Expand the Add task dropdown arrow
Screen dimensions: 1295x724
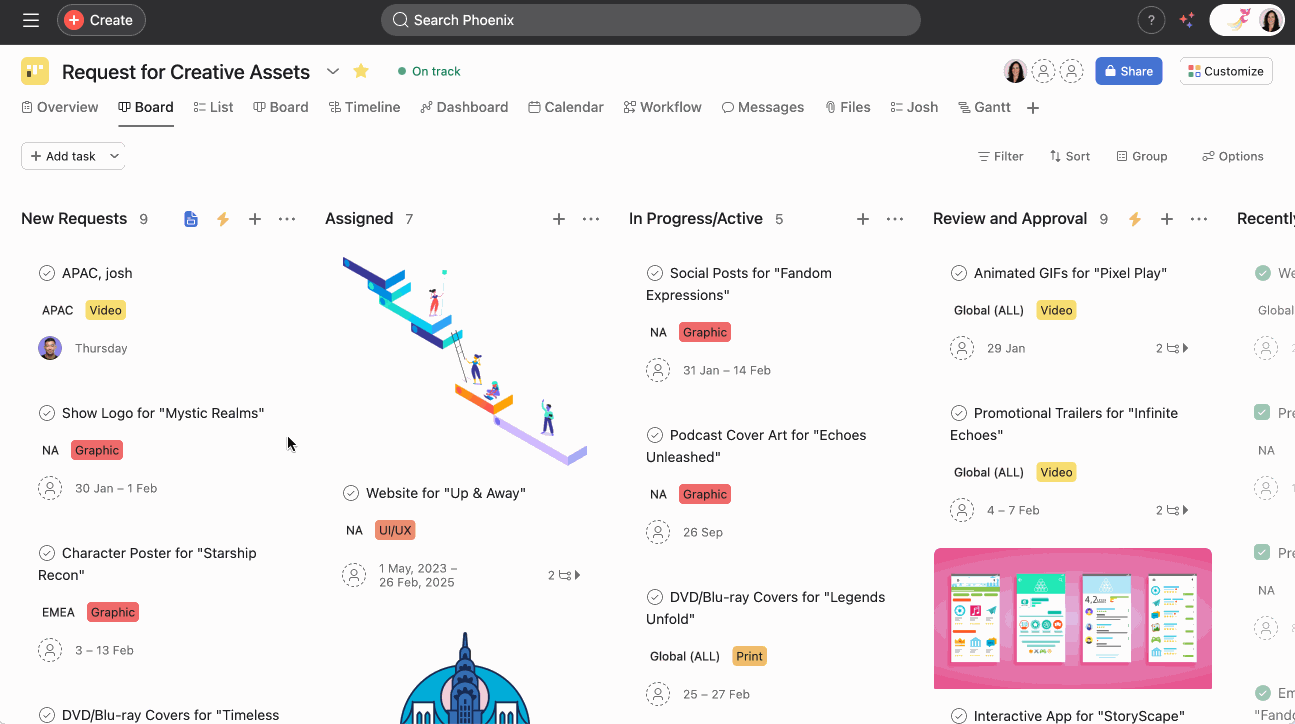(114, 156)
